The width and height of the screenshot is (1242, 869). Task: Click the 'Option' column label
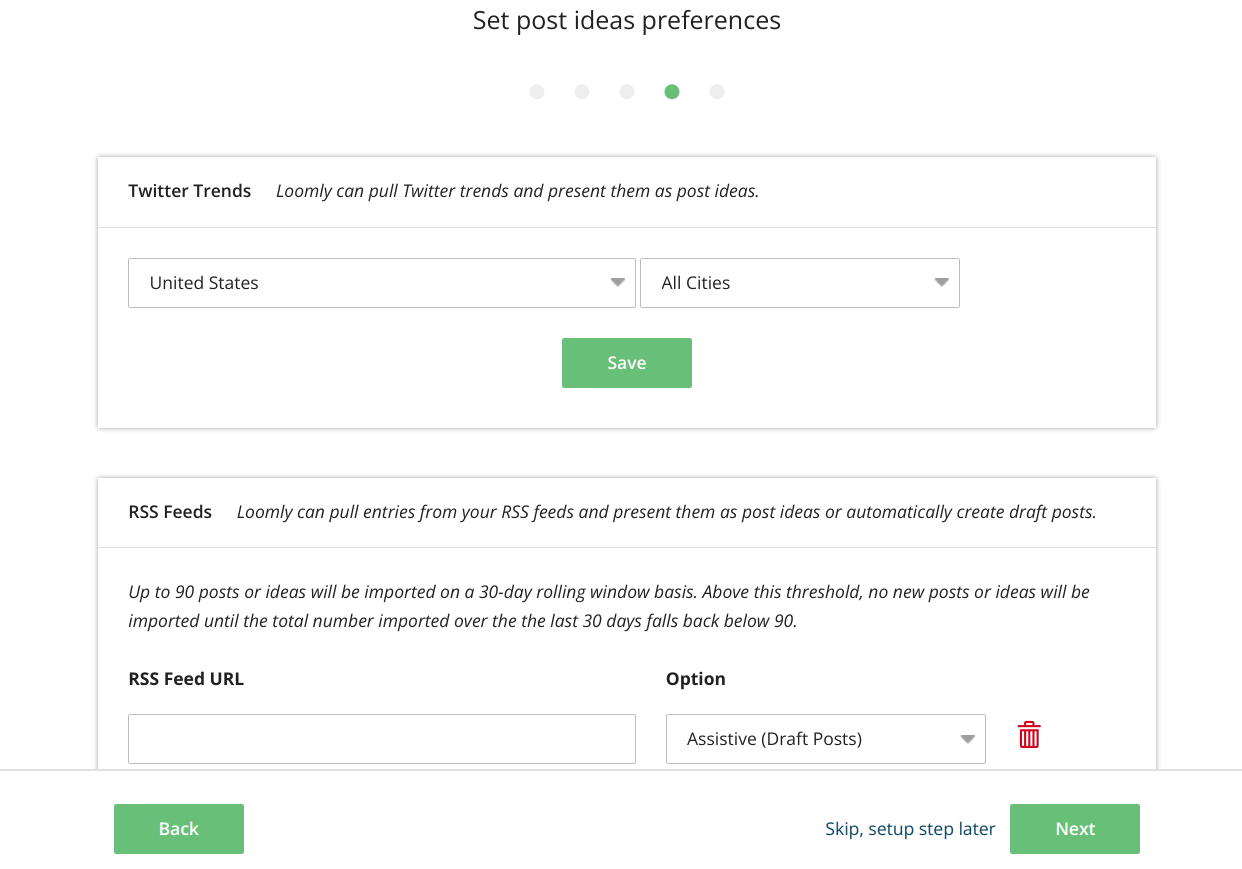(x=696, y=679)
